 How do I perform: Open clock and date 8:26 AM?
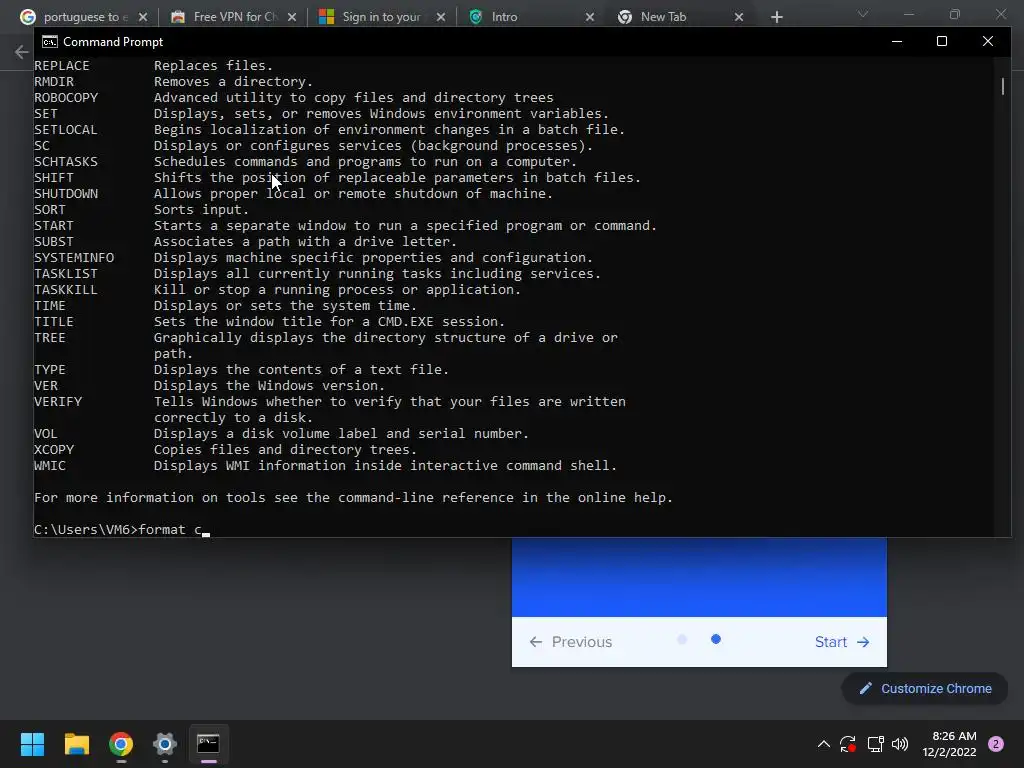point(949,744)
